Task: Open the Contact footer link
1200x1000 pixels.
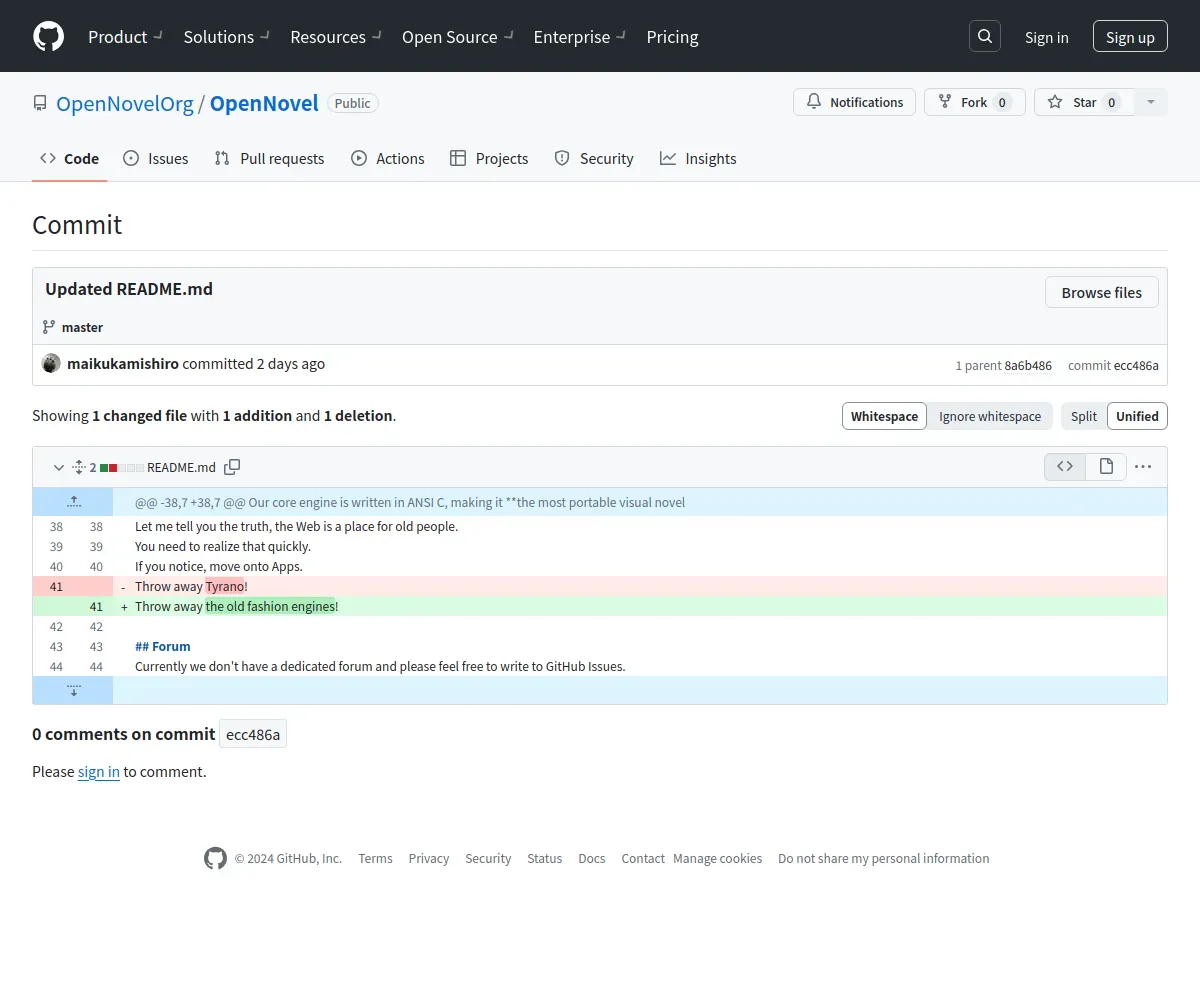Action: click(643, 858)
